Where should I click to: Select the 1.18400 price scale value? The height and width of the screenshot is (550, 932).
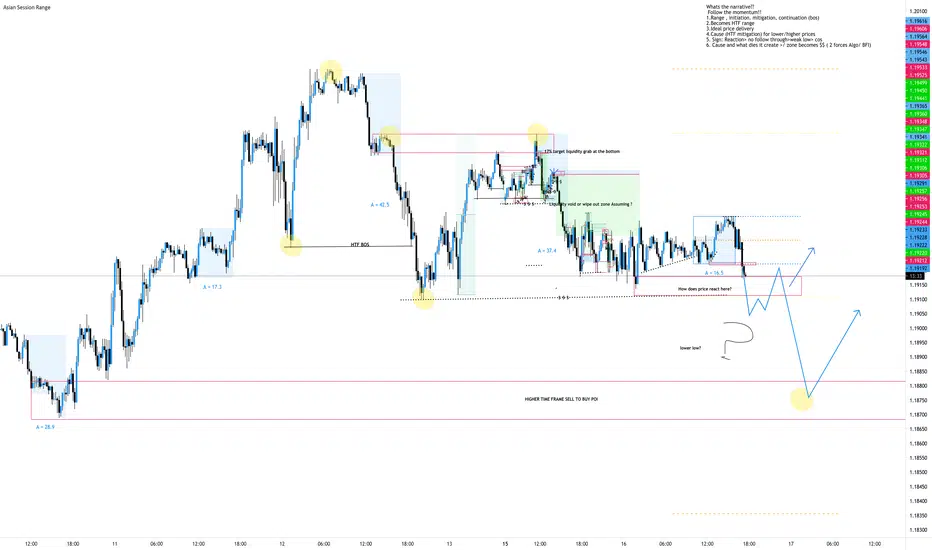click(920, 501)
